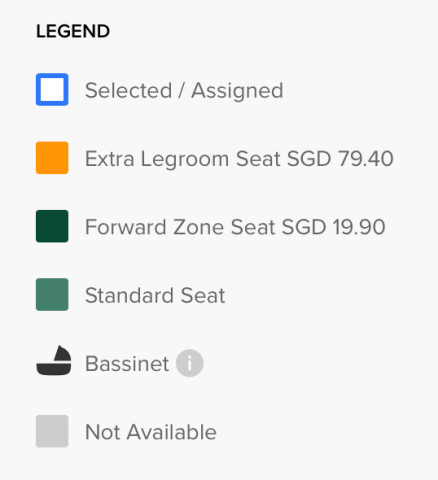The width and height of the screenshot is (438, 480).
Task: Click the word 'Available' in the legend
Action: click(172, 432)
